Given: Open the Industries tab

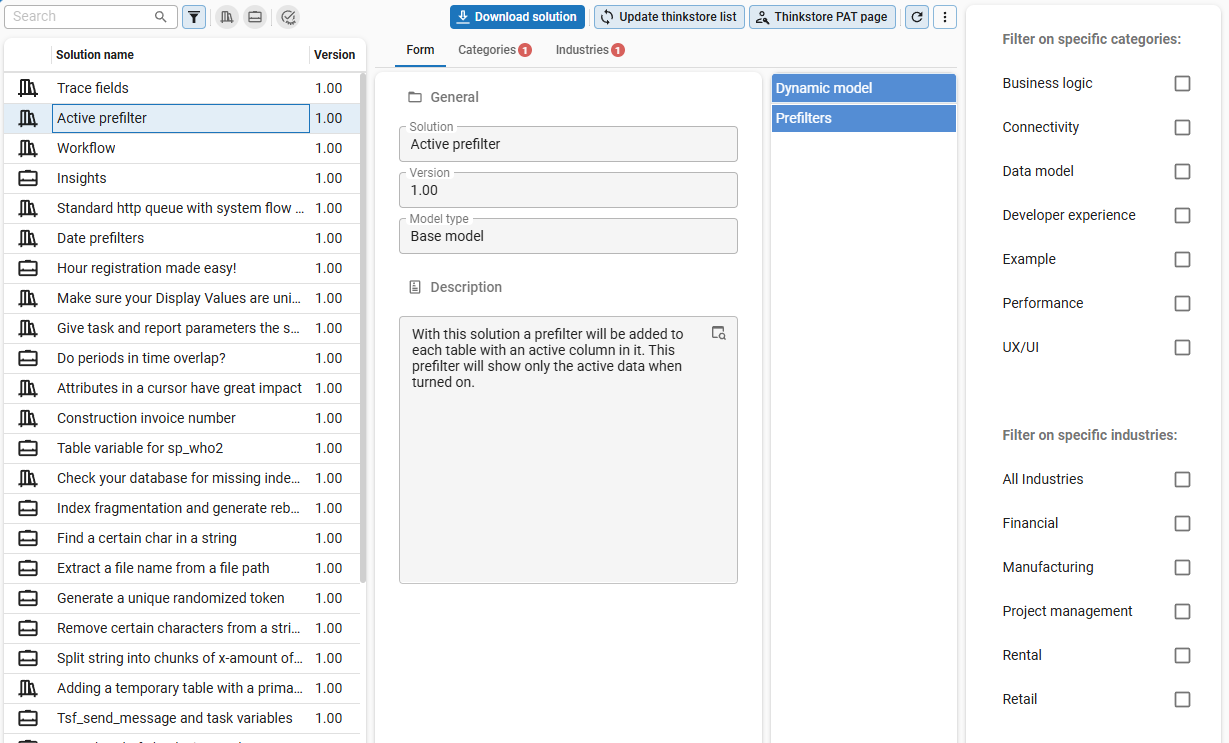Looking at the screenshot, I should [589, 50].
